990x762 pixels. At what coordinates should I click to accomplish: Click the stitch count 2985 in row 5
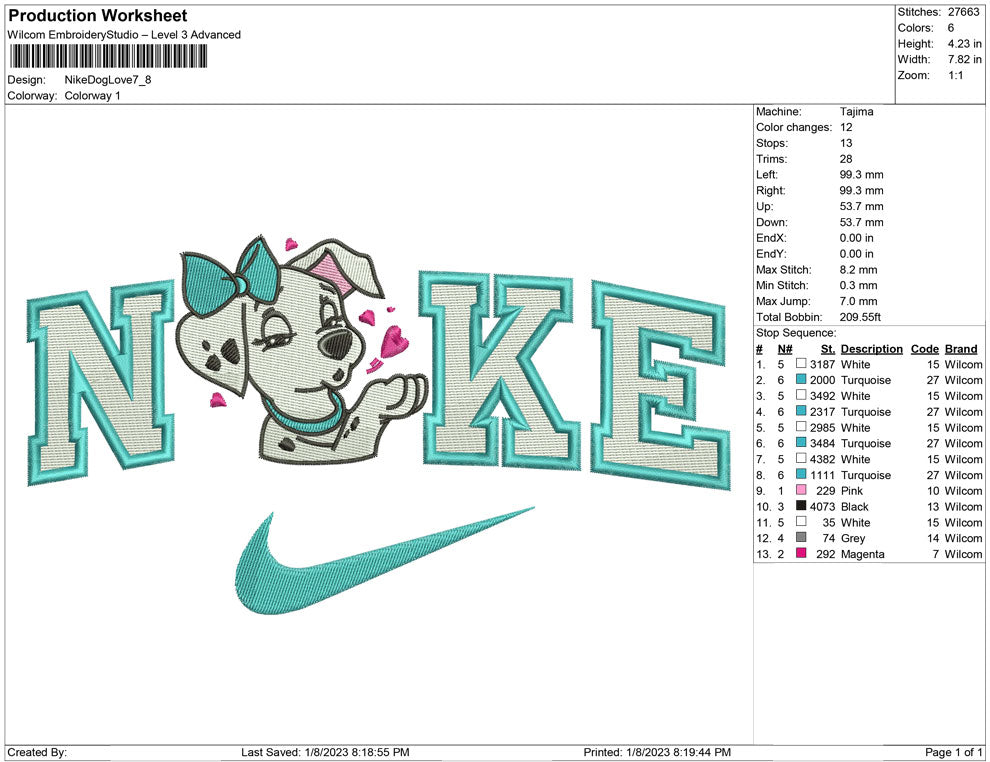822,427
